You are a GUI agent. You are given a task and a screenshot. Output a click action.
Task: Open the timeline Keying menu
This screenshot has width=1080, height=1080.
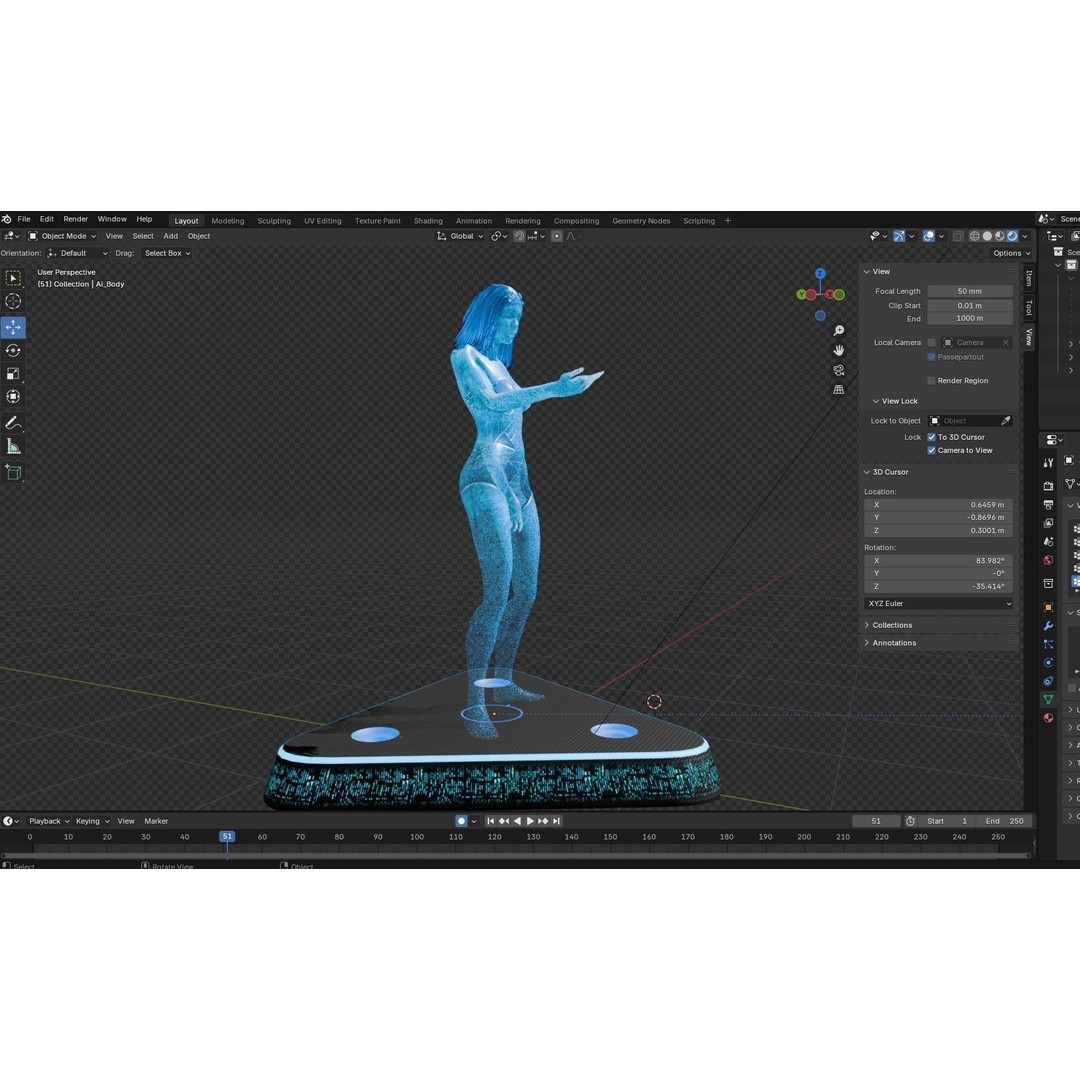pos(92,821)
